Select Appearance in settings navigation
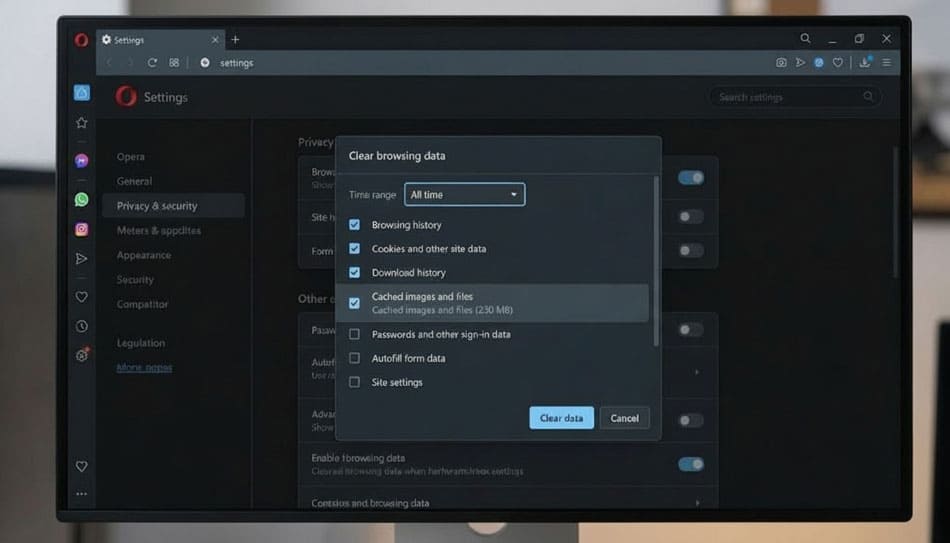This screenshot has height=543, width=950. click(x=143, y=255)
